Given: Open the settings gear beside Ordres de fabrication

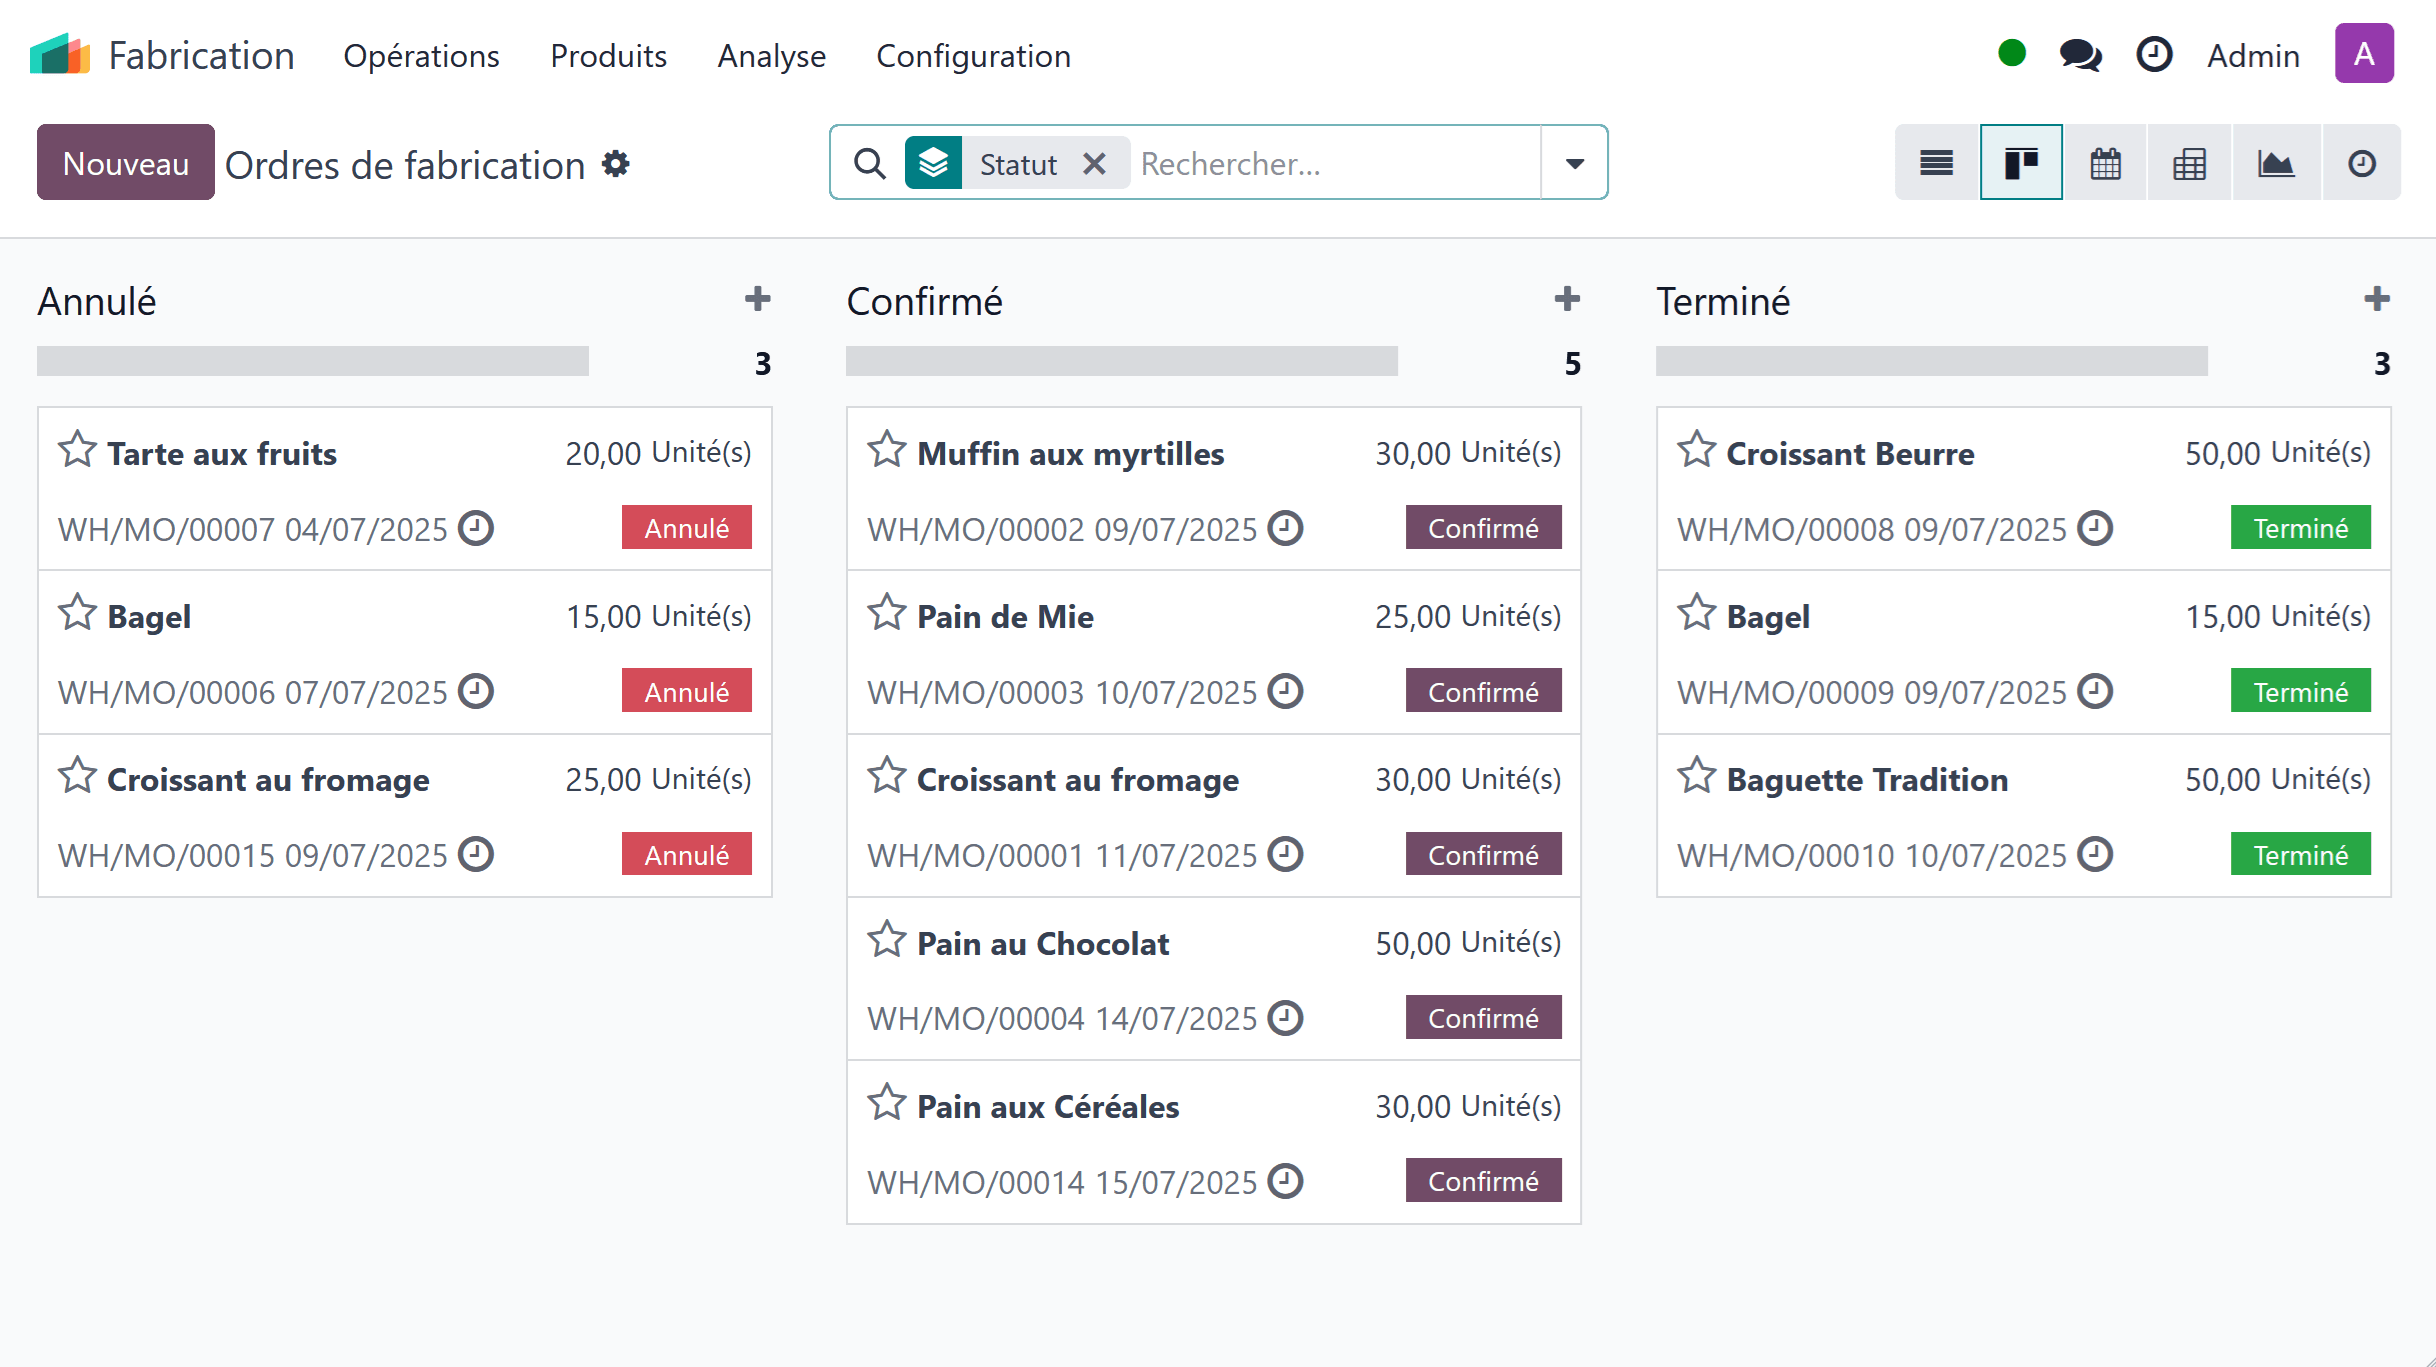Looking at the screenshot, I should click(616, 164).
